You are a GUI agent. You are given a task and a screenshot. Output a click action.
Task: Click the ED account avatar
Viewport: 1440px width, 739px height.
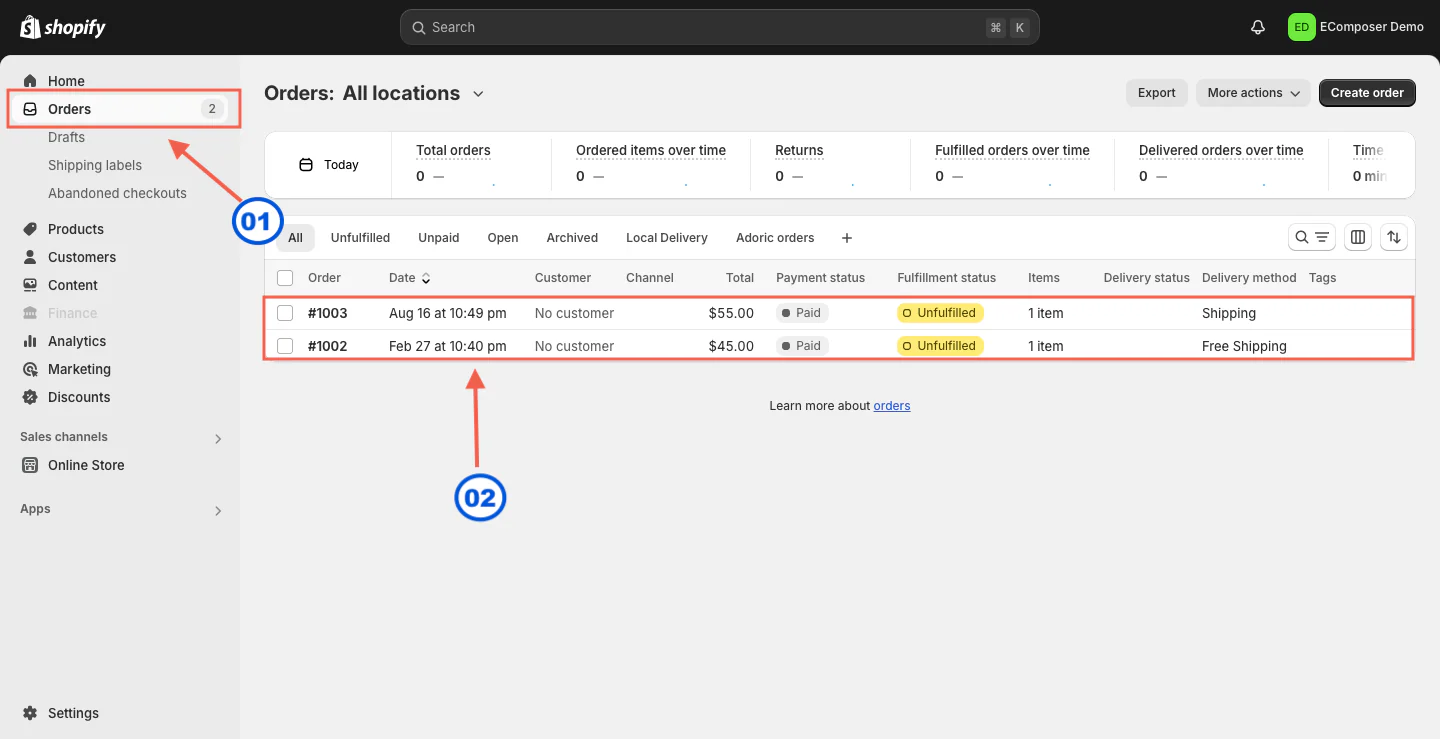pos(1301,27)
